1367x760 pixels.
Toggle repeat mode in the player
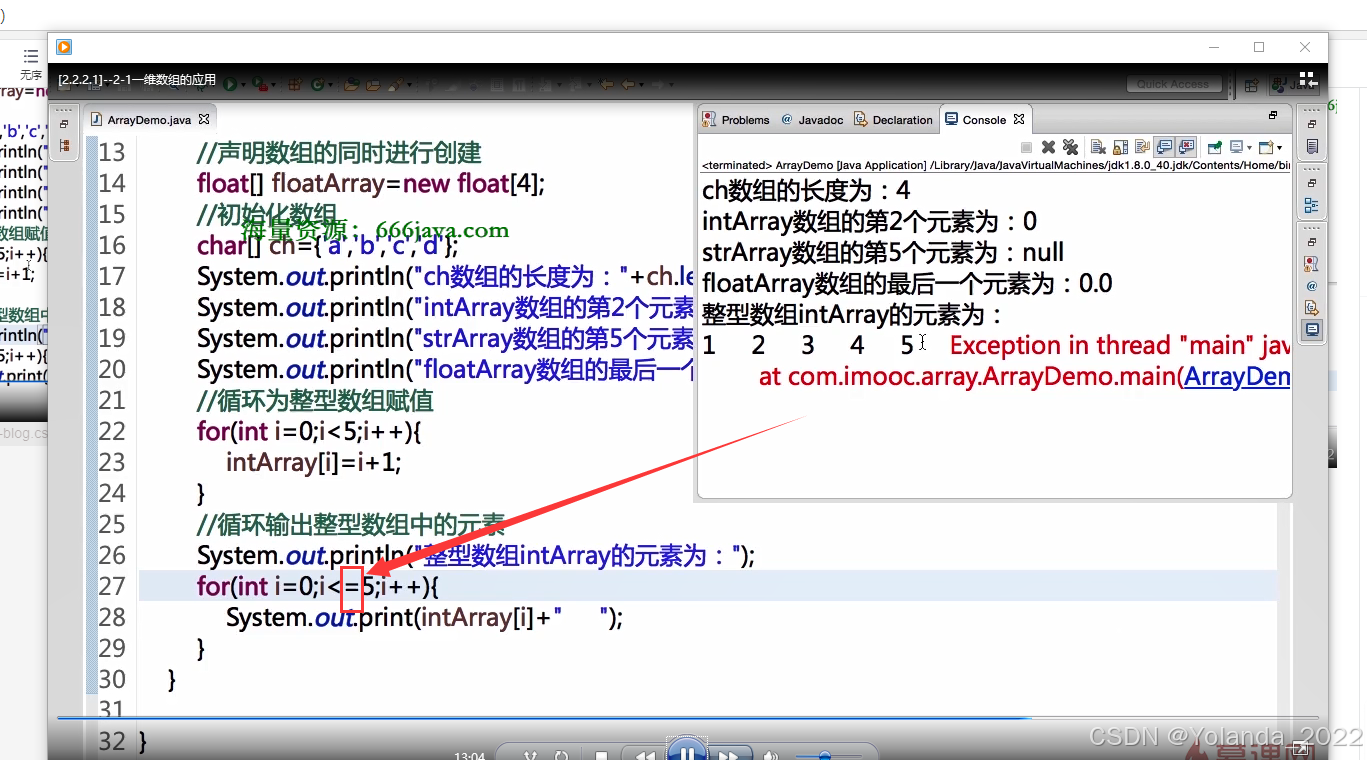click(x=561, y=755)
